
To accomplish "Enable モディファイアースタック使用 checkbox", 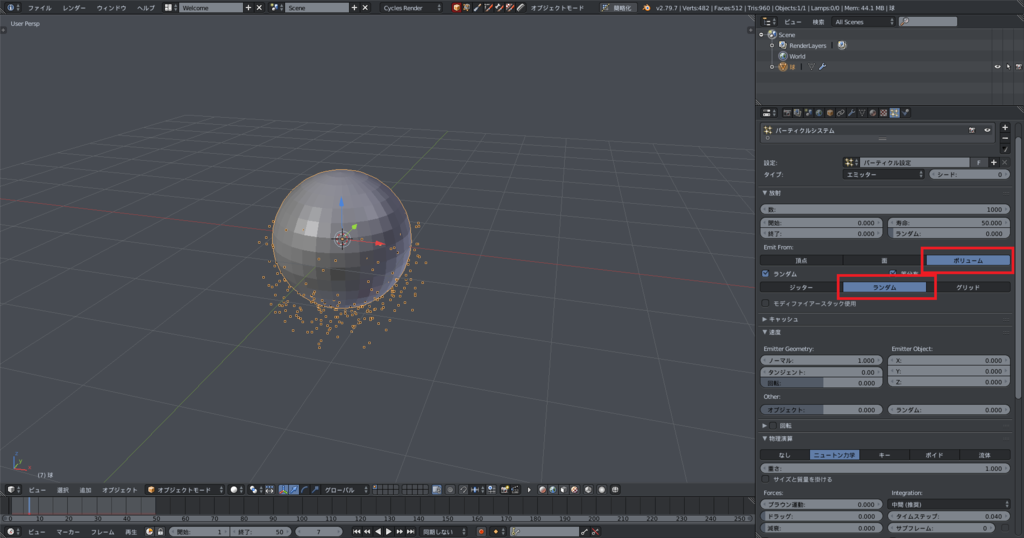I will pos(765,304).
